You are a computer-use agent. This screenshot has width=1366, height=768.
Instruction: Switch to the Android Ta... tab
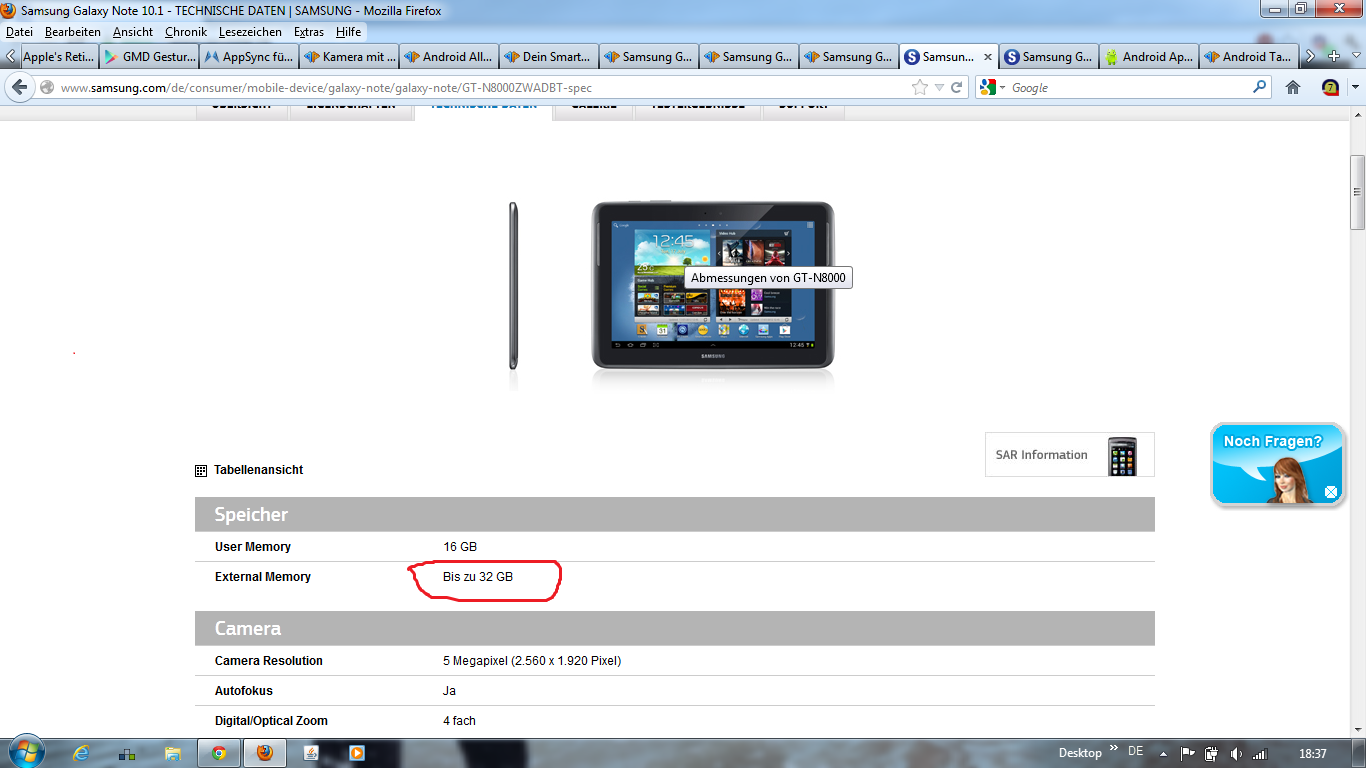[1249, 57]
